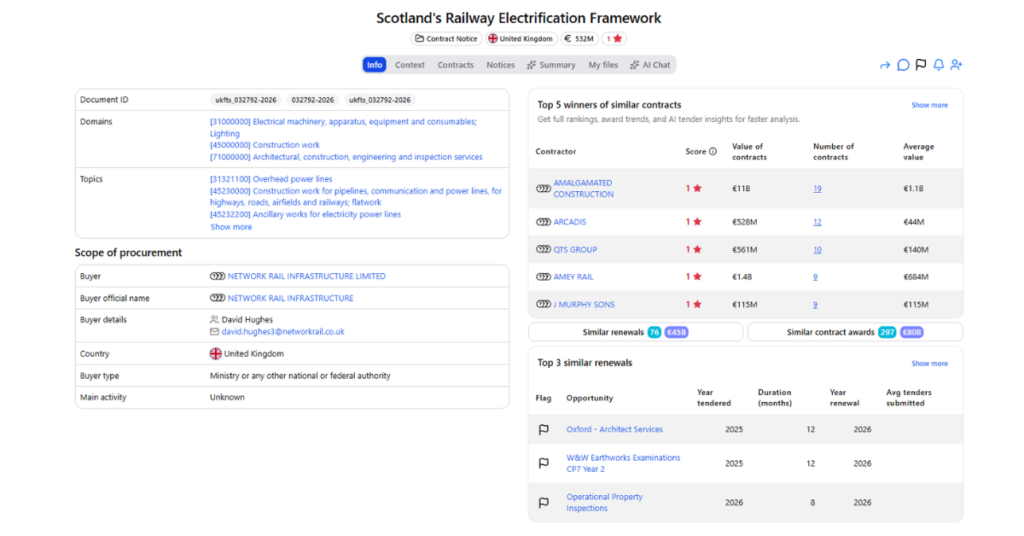Click the envelope icon beside buyer email
The width and height of the screenshot is (1024, 536).
(214, 332)
